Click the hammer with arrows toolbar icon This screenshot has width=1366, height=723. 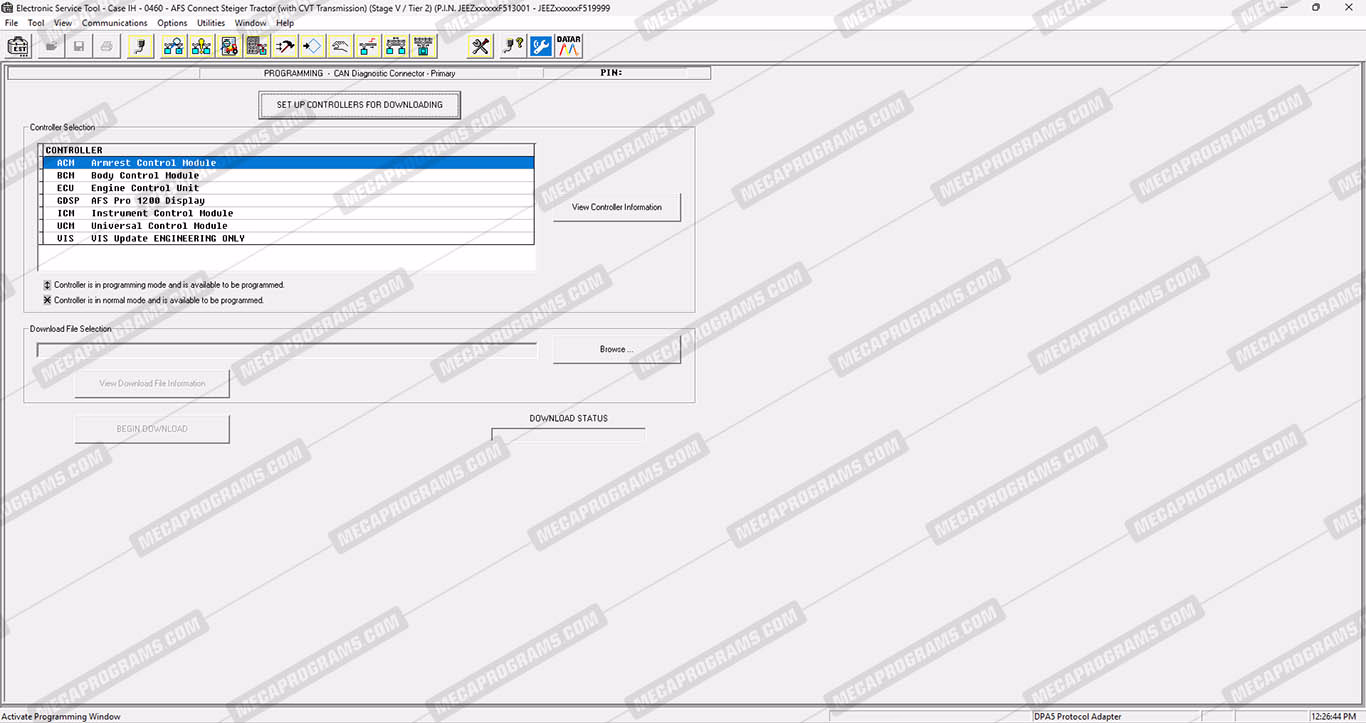point(285,46)
